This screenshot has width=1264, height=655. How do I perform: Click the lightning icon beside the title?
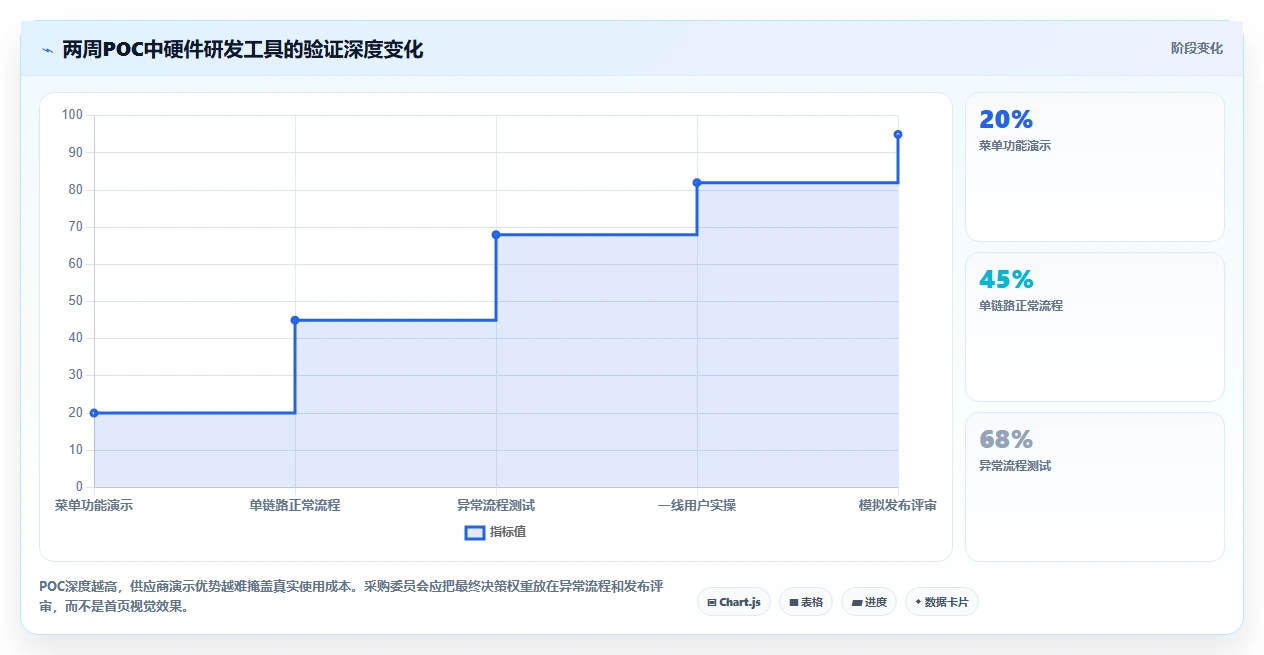(x=47, y=49)
